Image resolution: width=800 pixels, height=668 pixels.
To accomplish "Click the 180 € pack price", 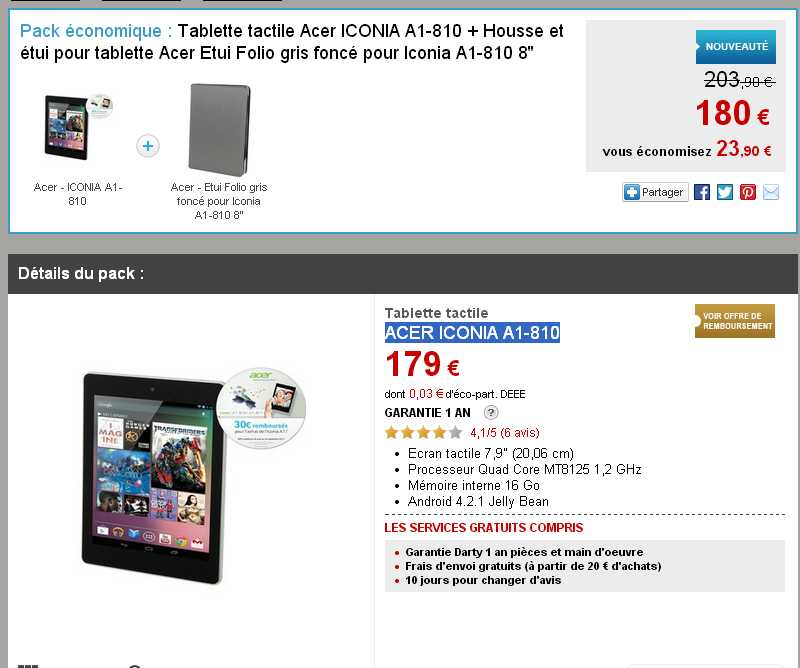I will [733, 113].
